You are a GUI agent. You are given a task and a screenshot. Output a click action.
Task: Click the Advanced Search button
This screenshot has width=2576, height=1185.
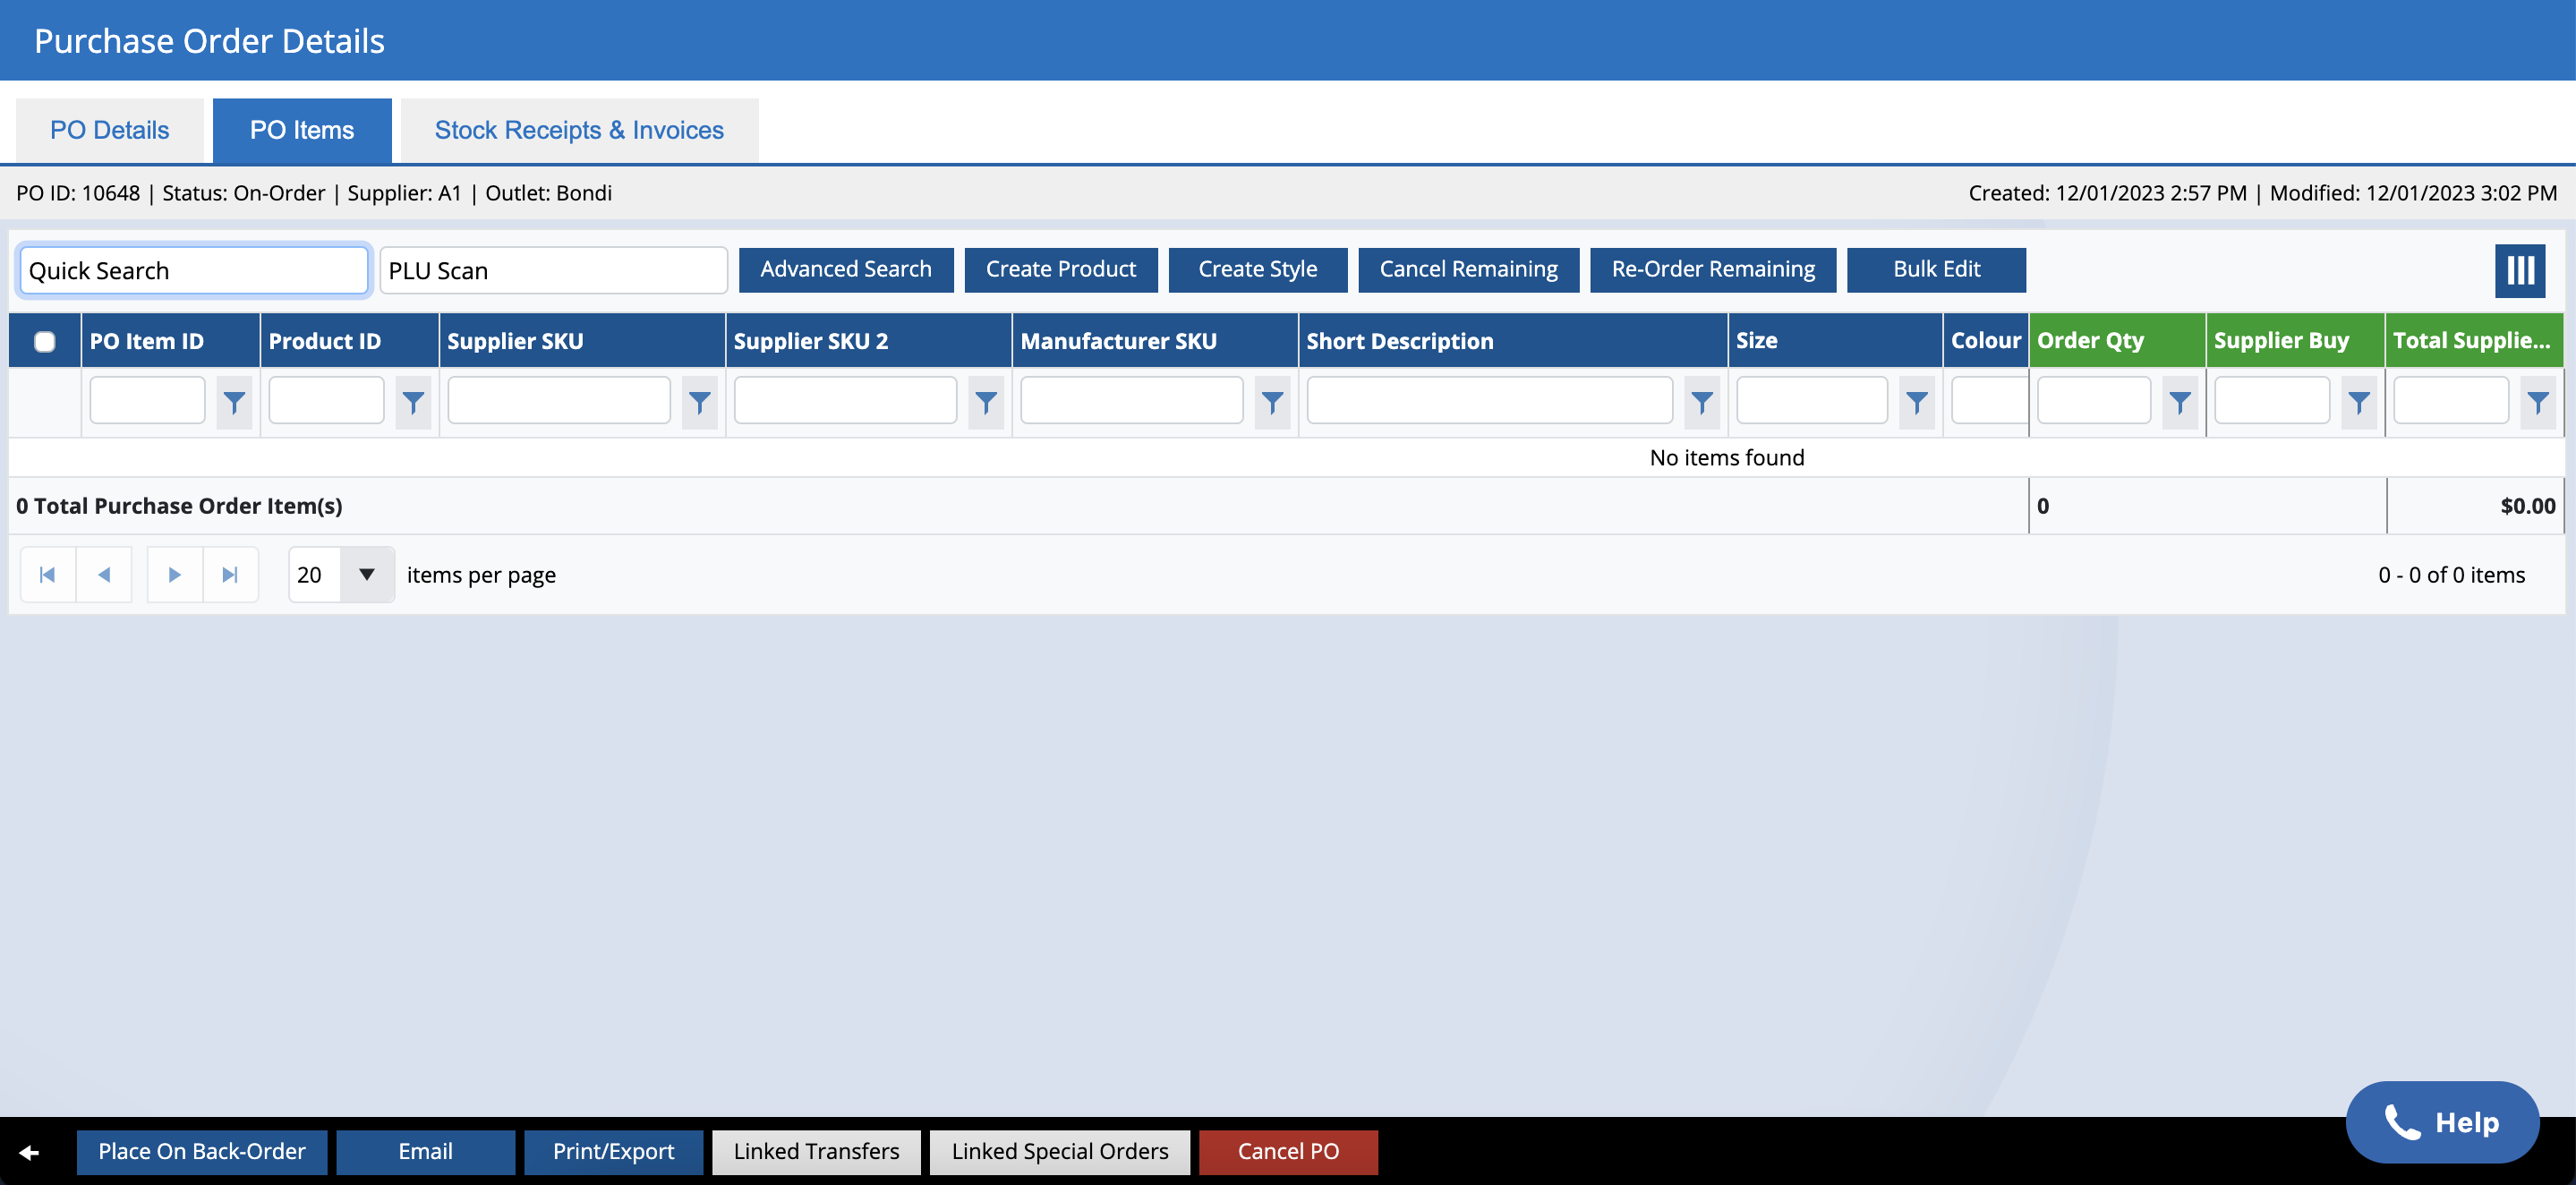pyautogui.click(x=846, y=269)
